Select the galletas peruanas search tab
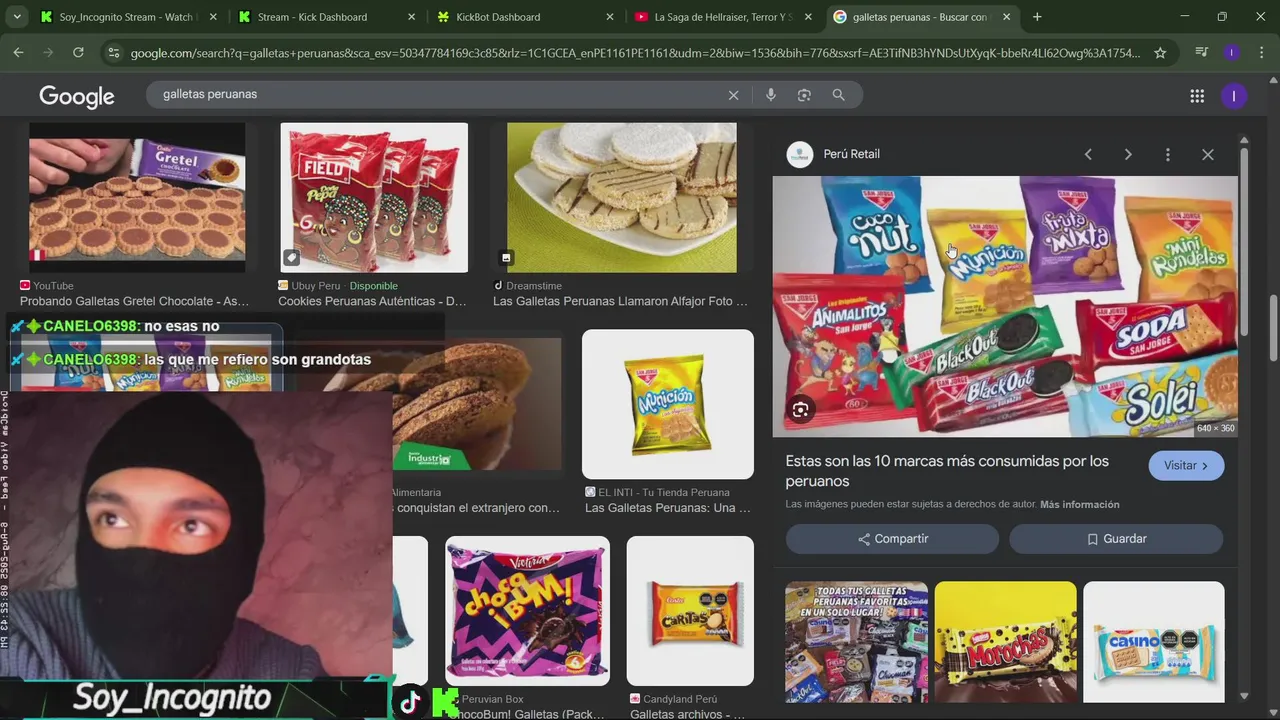This screenshot has height=720, width=1280. (x=920, y=17)
